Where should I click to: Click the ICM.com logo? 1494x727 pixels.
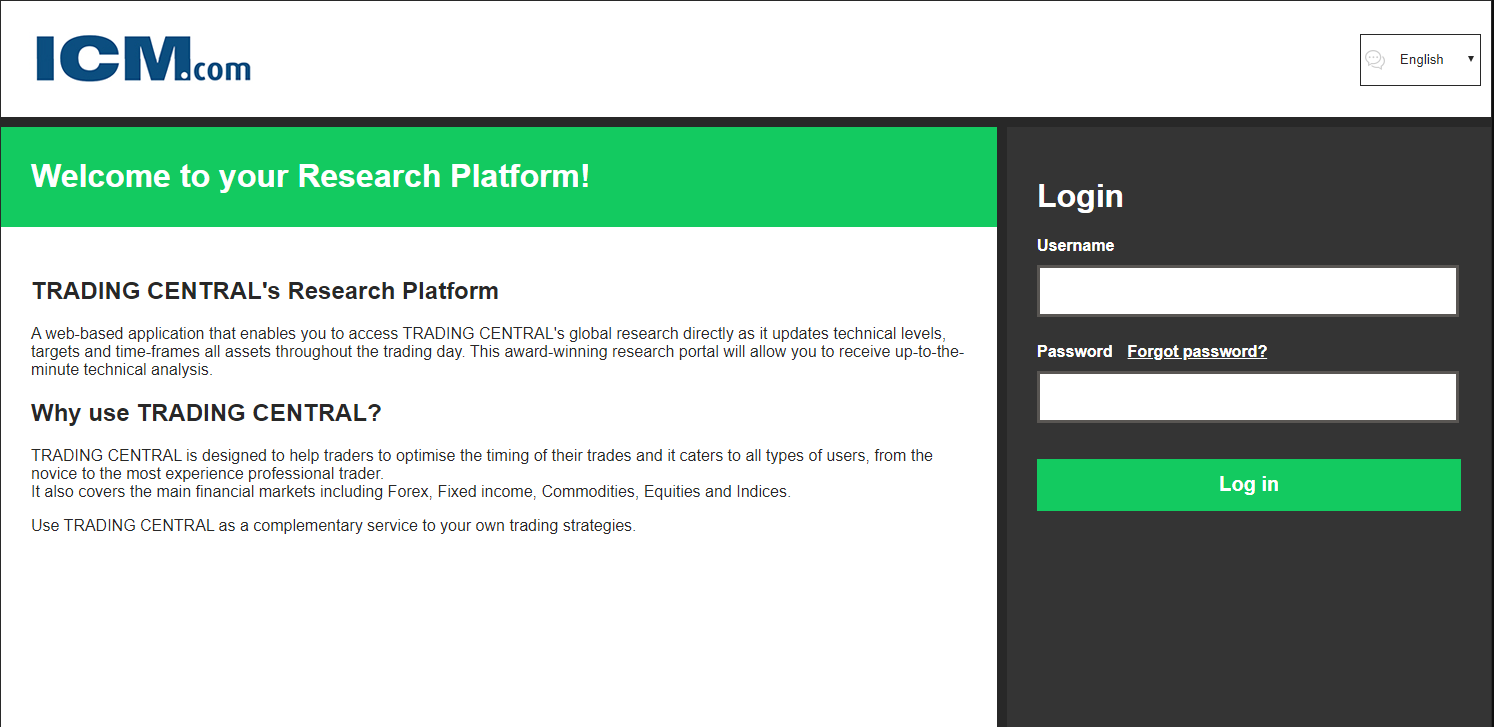tap(143, 59)
